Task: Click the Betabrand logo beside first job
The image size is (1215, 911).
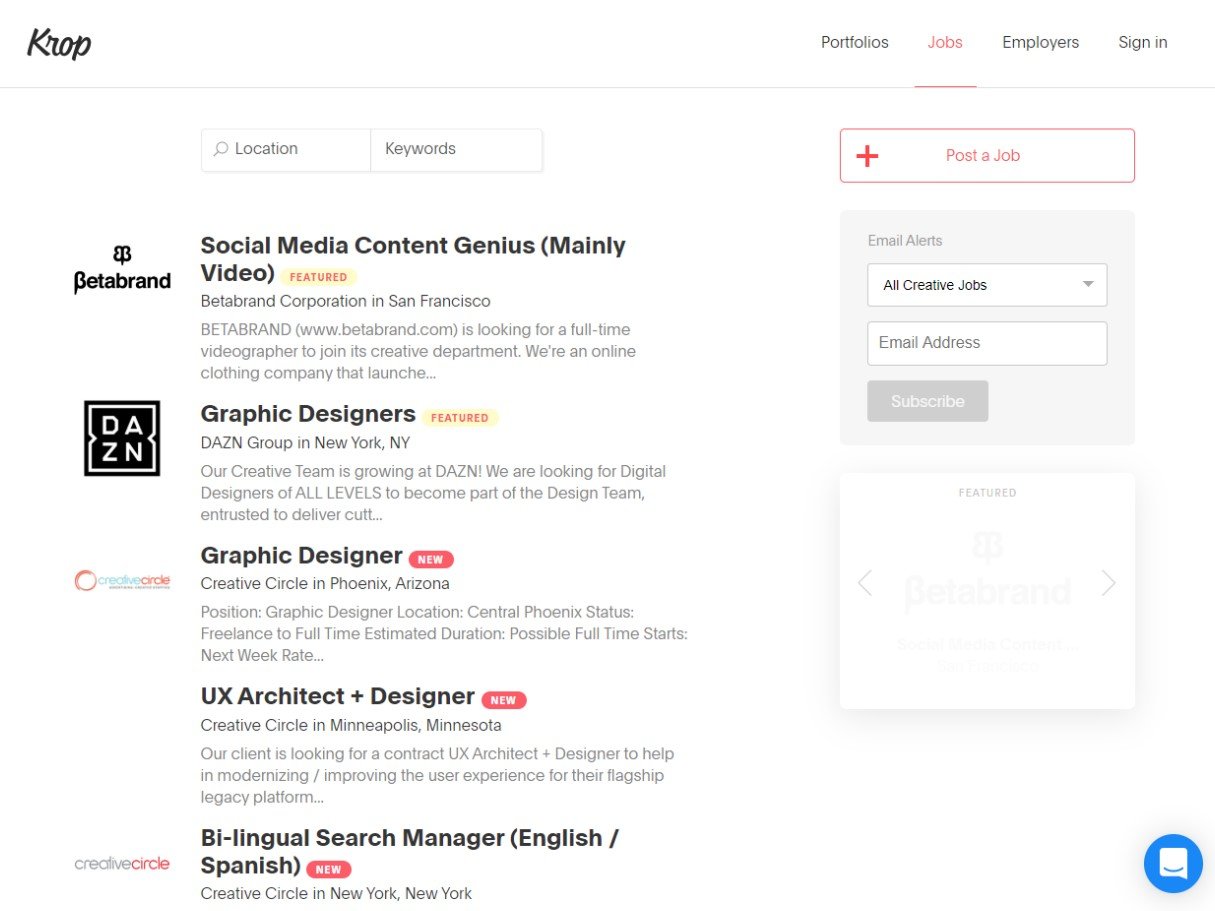Action: click(x=122, y=269)
